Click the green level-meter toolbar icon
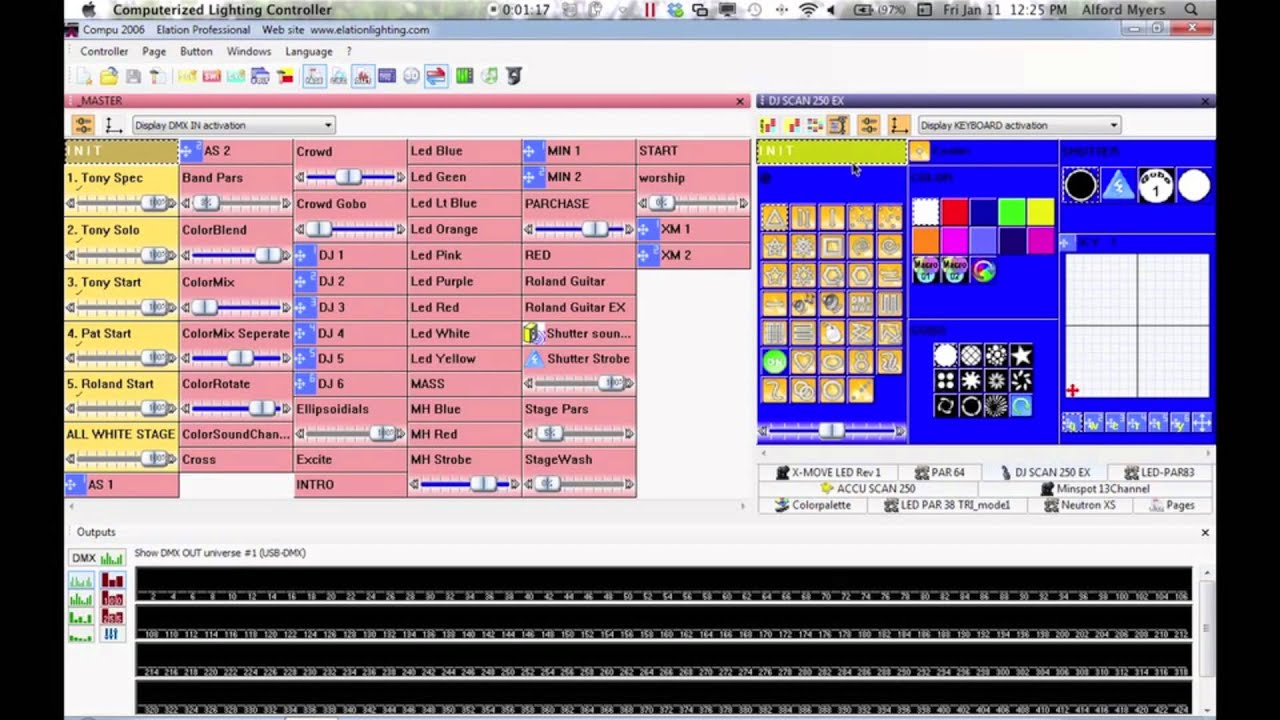1280x720 pixels. click(x=464, y=76)
